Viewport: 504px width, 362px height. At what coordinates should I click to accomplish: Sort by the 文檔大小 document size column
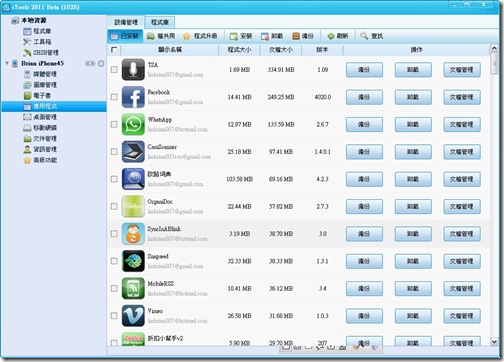tap(281, 50)
